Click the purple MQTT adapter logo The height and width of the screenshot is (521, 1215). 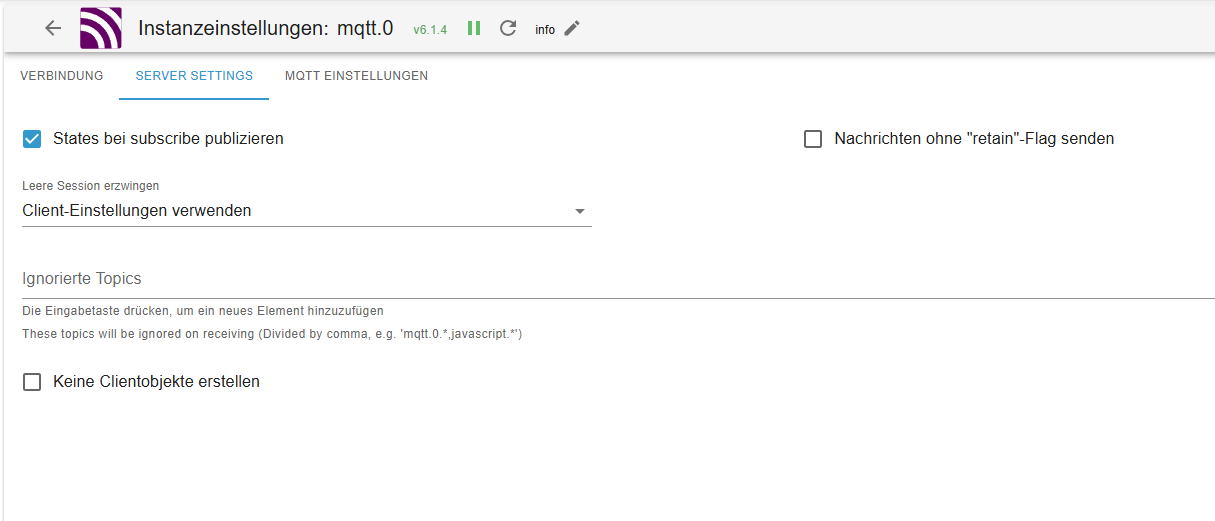[100, 28]
